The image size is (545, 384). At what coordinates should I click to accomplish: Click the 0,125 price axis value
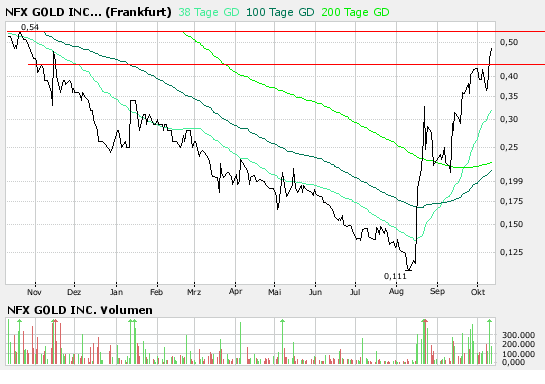pos(511,252)
